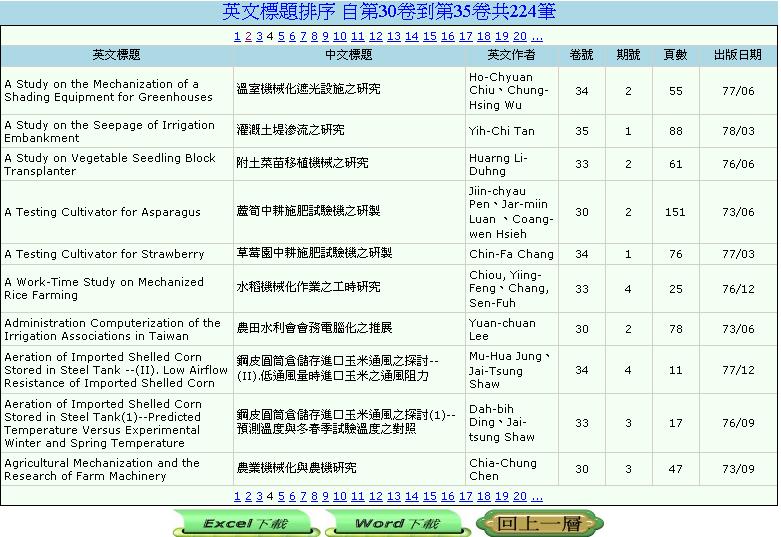Click the top pagination ellipsis for more pages
This screenshot has height=537, width=781.
537,36
